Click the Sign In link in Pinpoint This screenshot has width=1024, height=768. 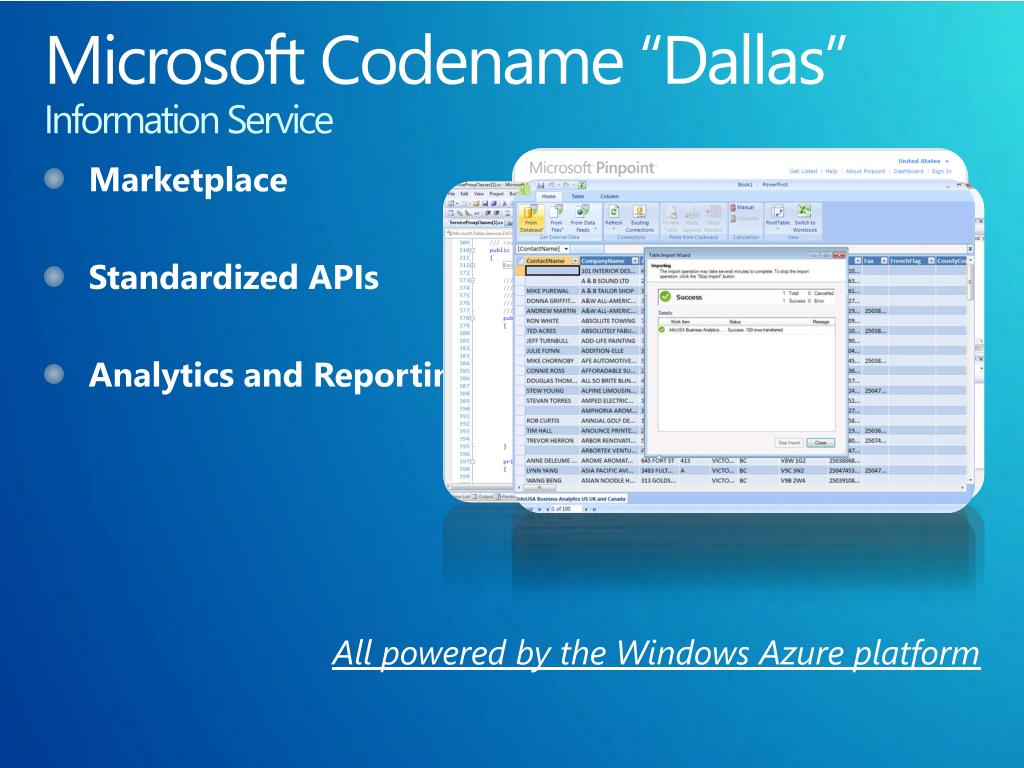point(942,171)
